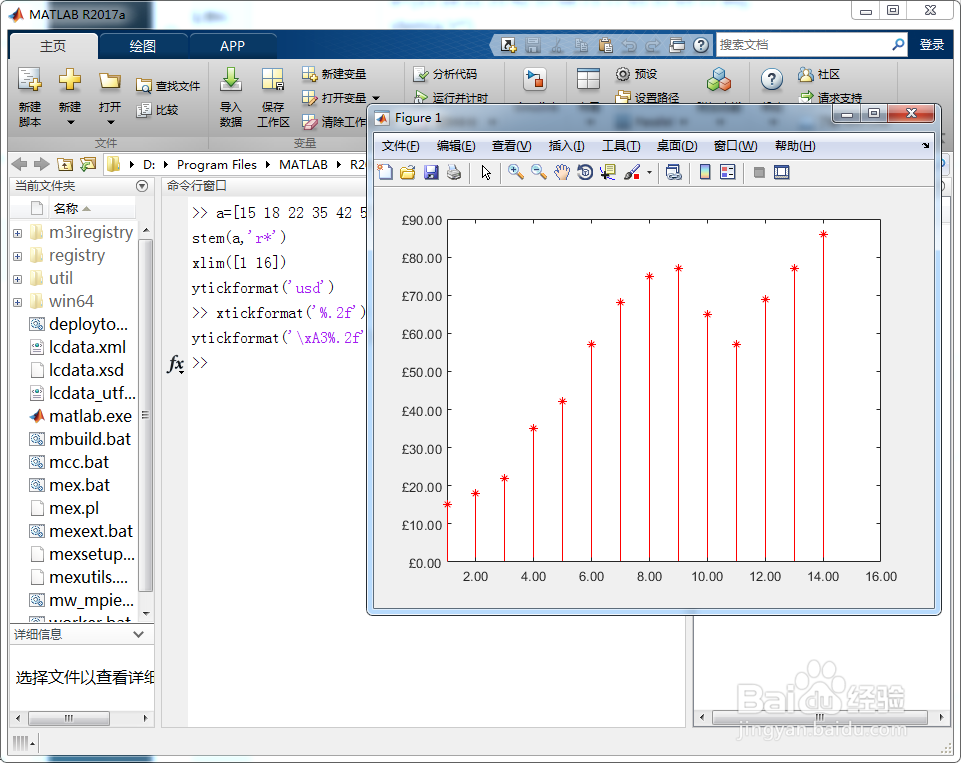Click the Simulink icon in ribbon
Image resolution: width=961 pixels, height=763 pixels.
coord(534,80)
